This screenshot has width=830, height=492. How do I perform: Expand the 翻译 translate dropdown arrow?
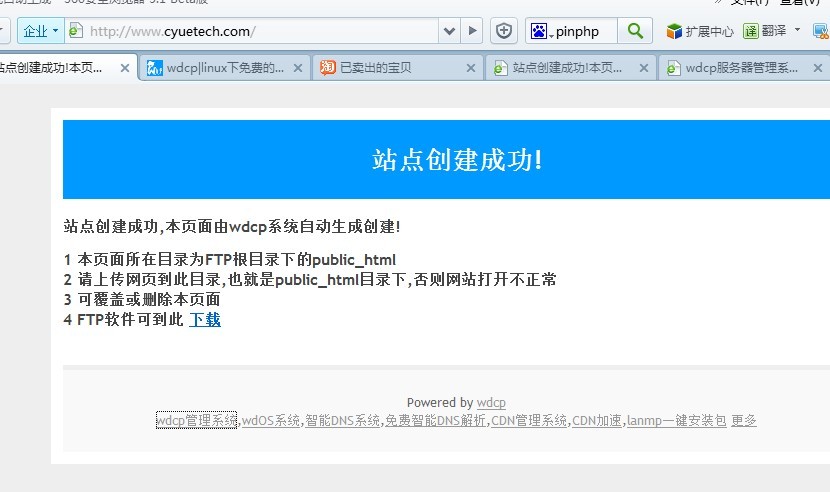point(797,30)
